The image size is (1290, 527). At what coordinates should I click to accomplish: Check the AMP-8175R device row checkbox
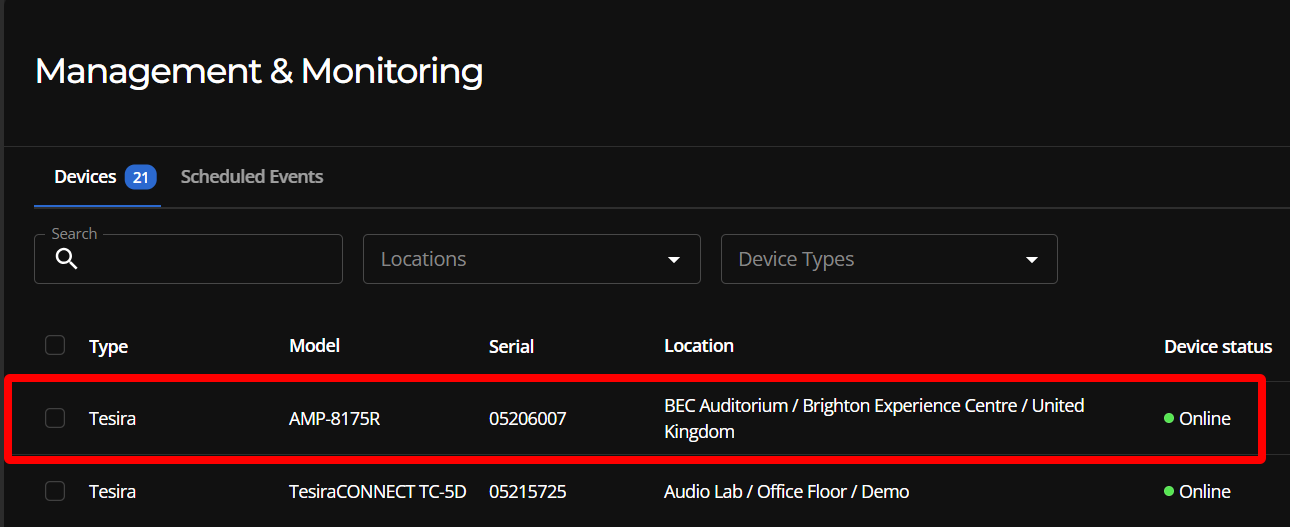[55, 418]
